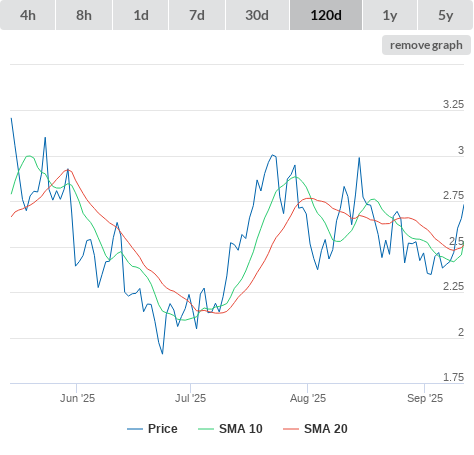This screenshot has height=455, width=474.
Task: Select the 8h time range tab
Action: [84, 15]
